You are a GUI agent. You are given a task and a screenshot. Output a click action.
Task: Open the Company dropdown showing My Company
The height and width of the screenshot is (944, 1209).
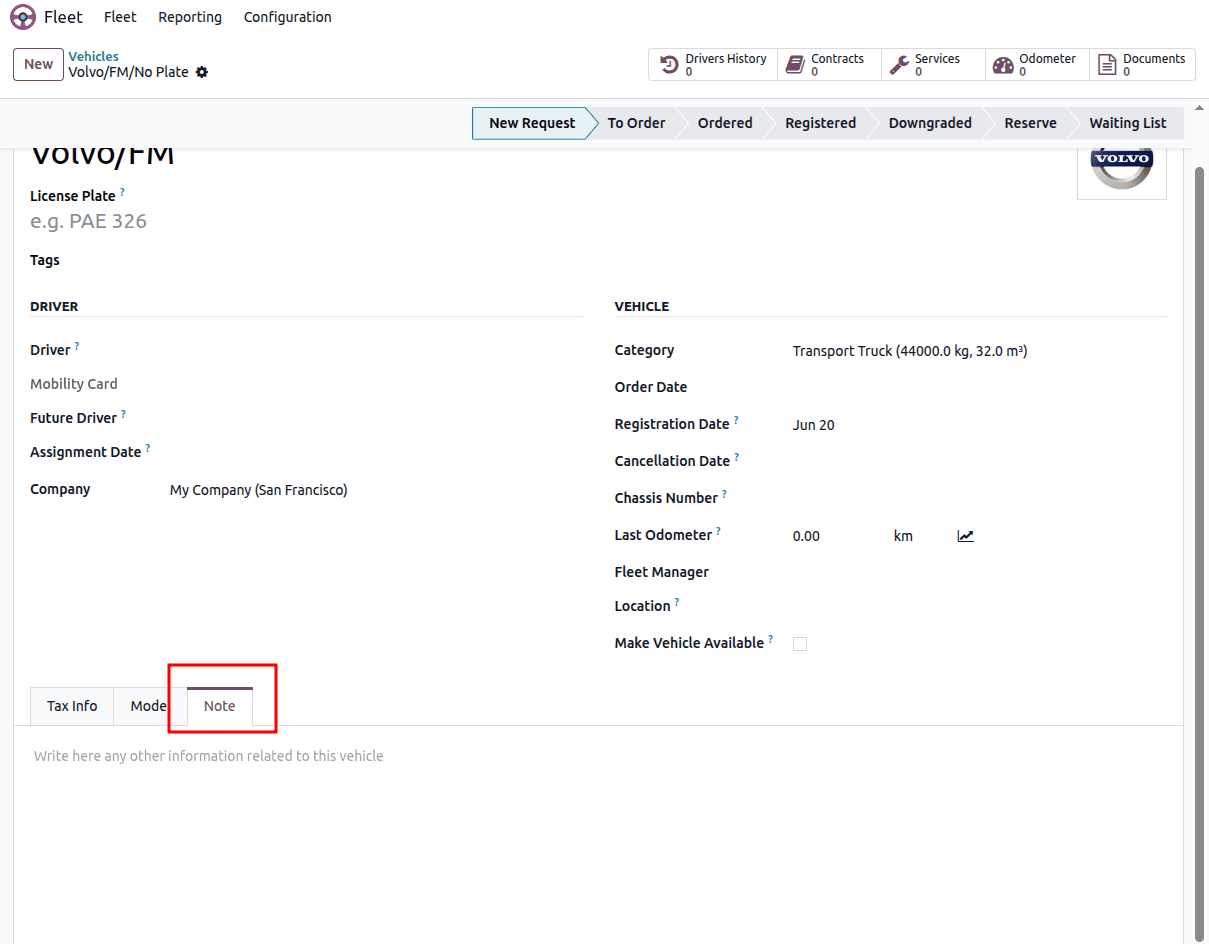[376, 490]
